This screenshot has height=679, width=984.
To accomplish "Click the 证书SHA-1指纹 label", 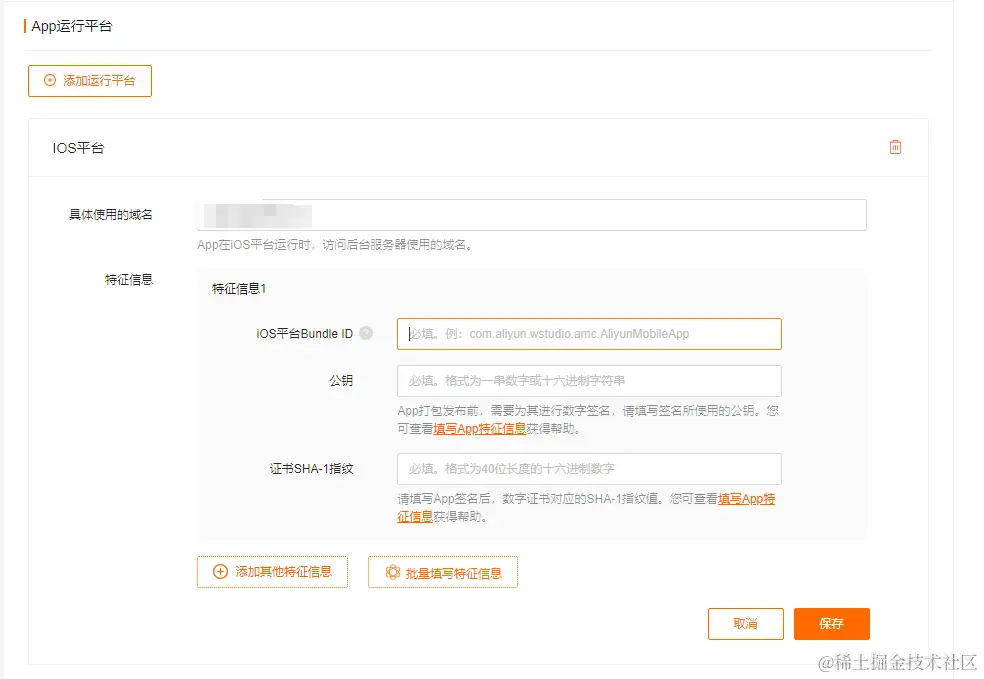I will pos(312,469).
